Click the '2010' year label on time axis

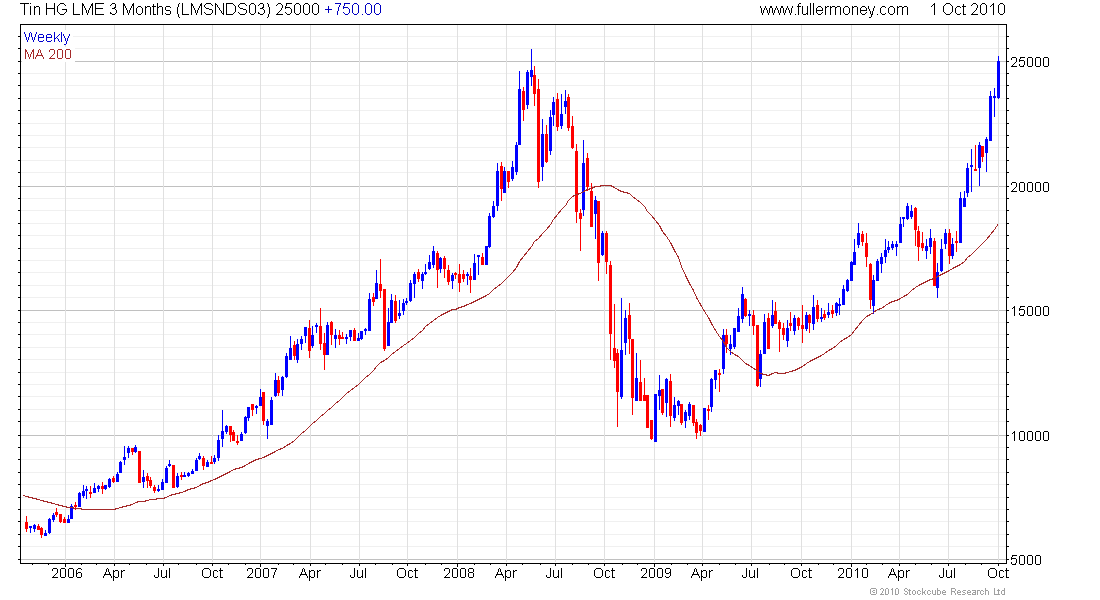(852, 573)
